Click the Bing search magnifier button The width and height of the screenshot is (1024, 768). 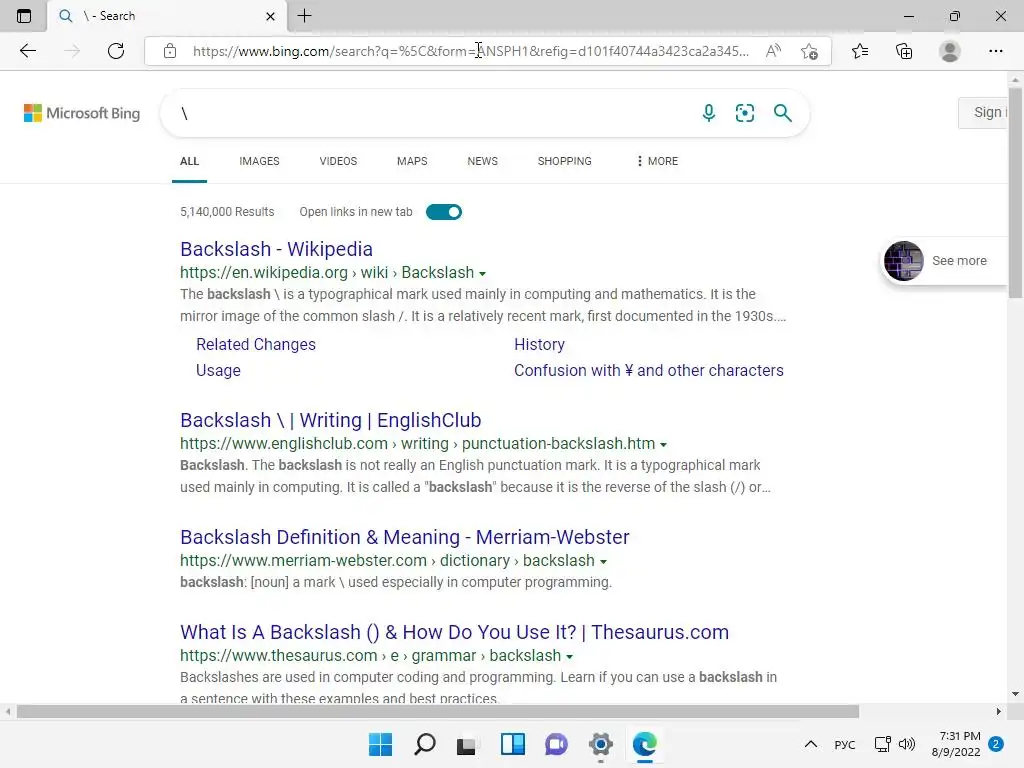782,113
